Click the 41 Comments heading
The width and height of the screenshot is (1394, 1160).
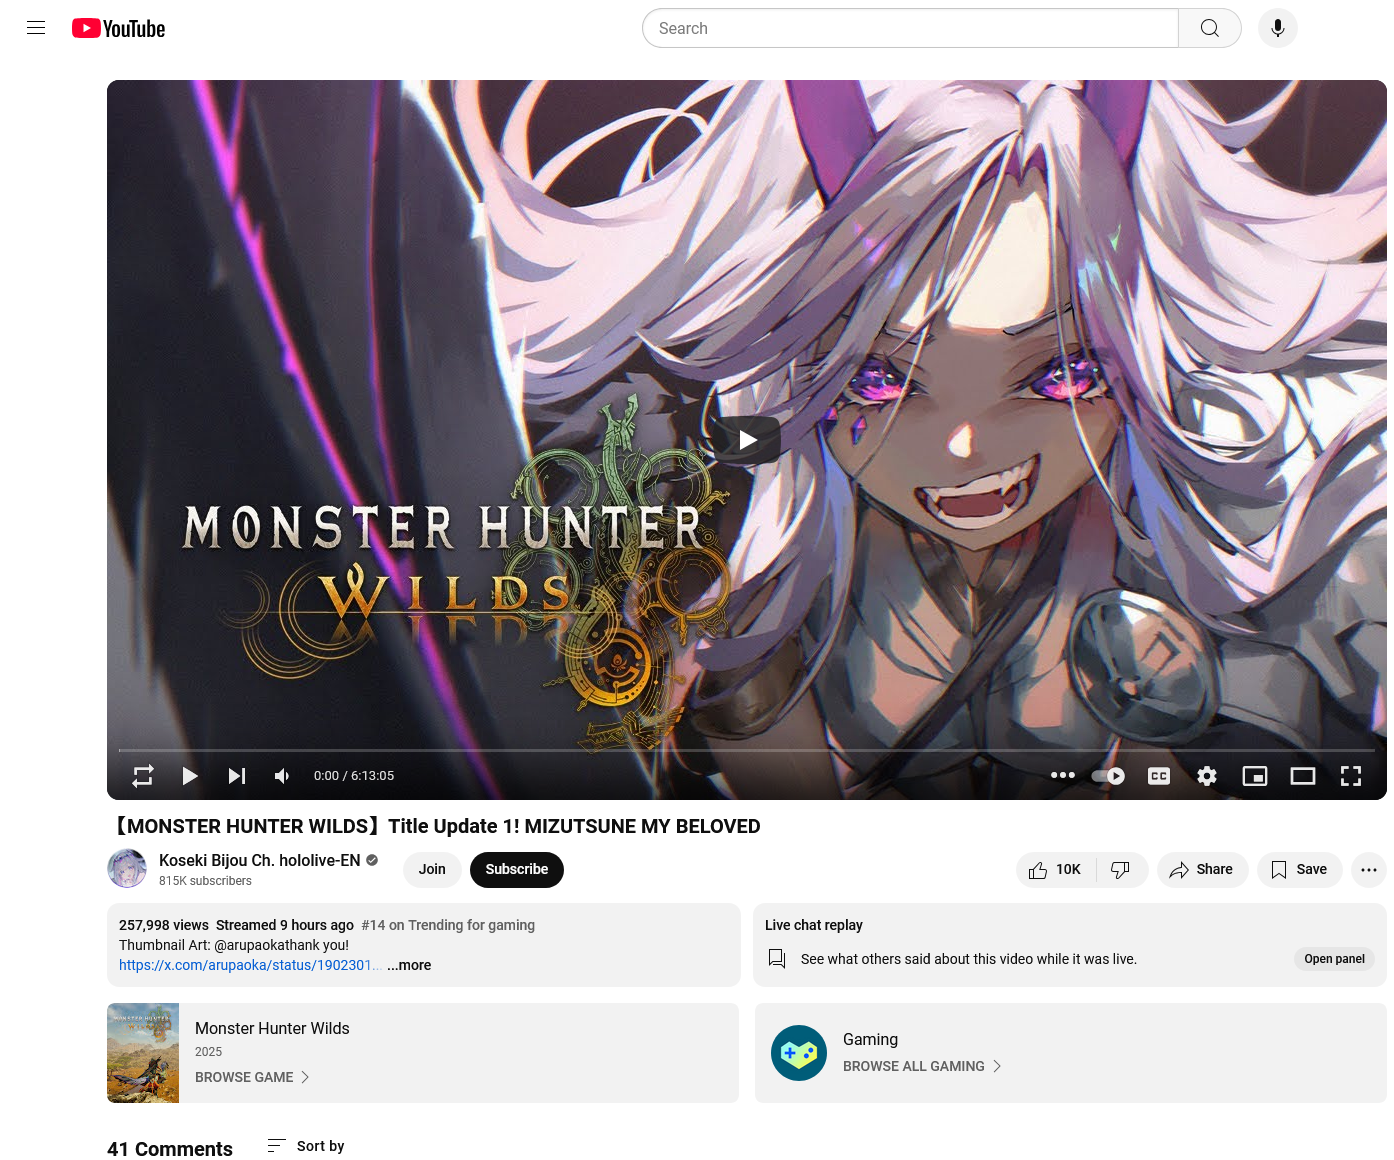click(x=170, y=1149)
